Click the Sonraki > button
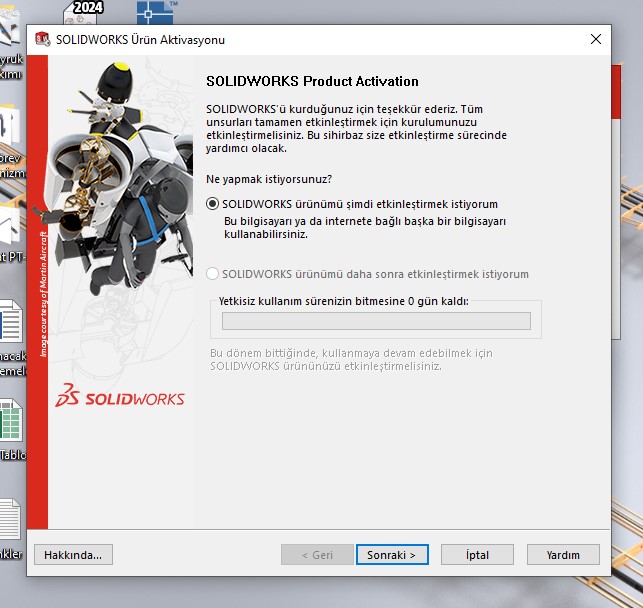 pos(392,555)
